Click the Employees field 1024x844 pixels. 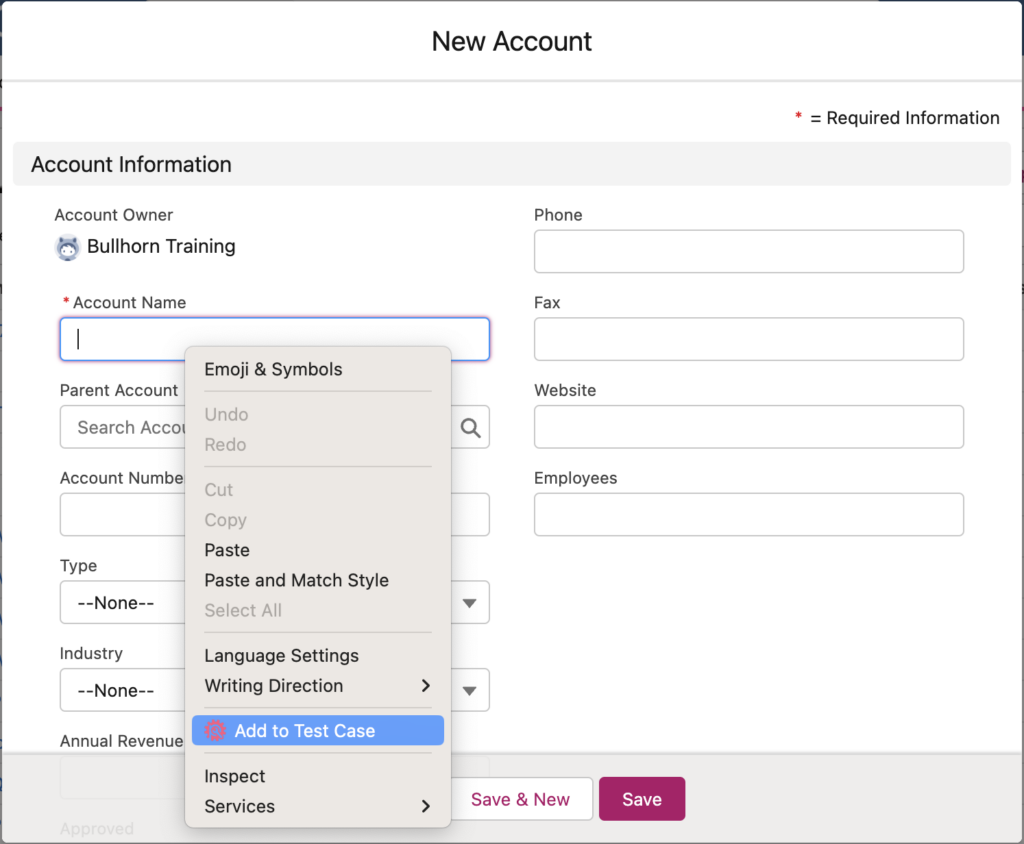(748, 514)
